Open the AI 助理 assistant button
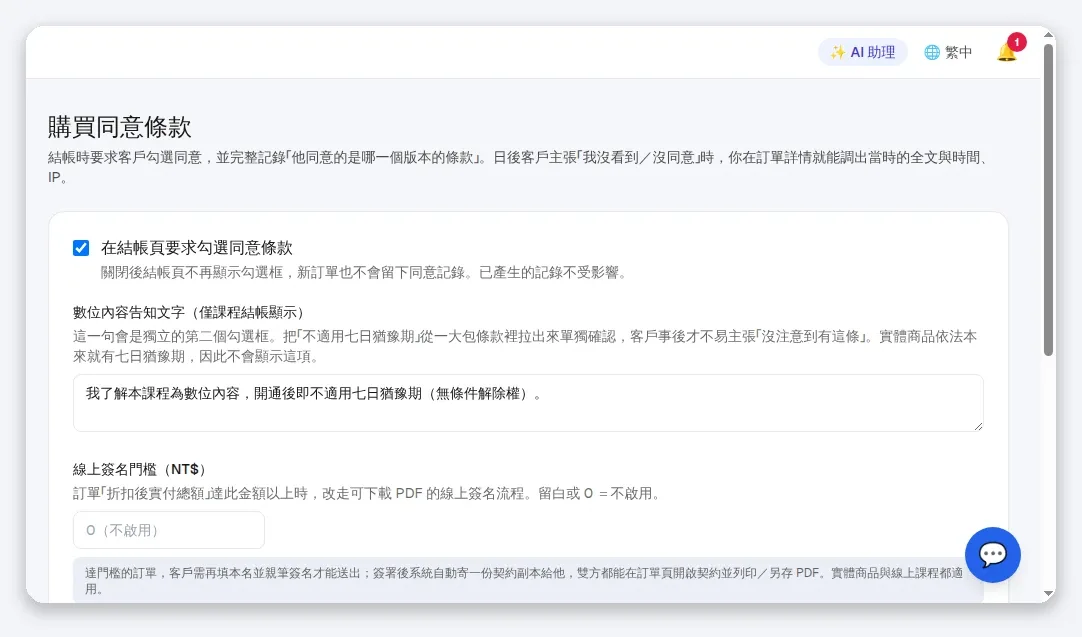1082x637 pixels. pos(863,52)
